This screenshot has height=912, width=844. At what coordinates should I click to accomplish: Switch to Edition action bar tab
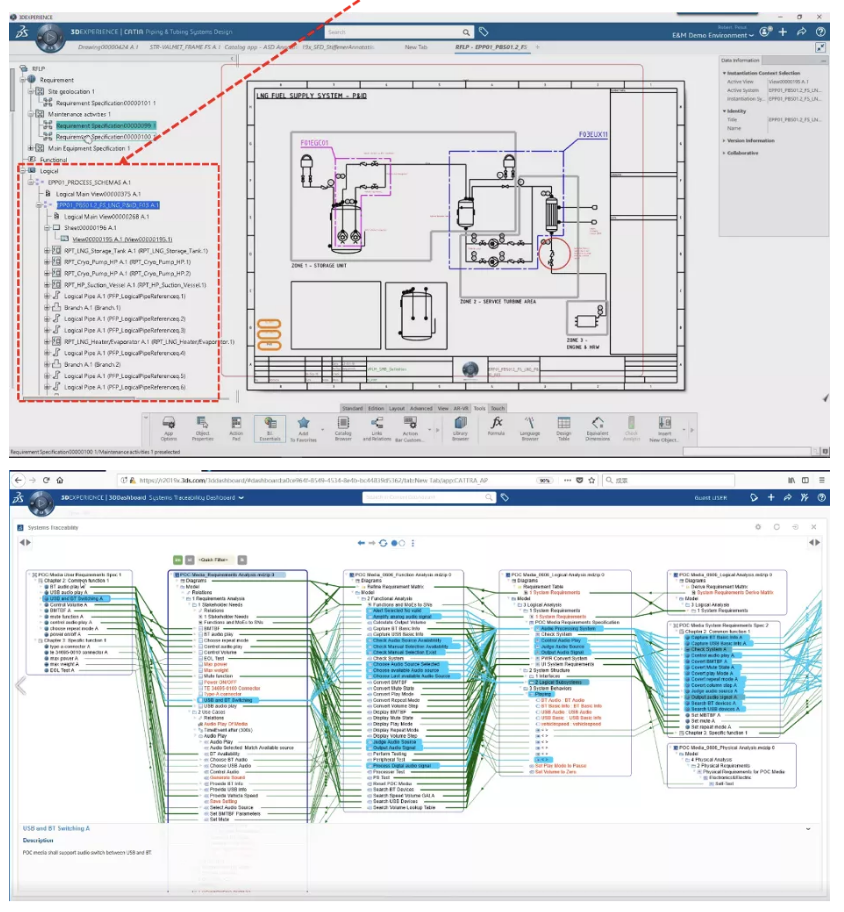tap(376, 408)
